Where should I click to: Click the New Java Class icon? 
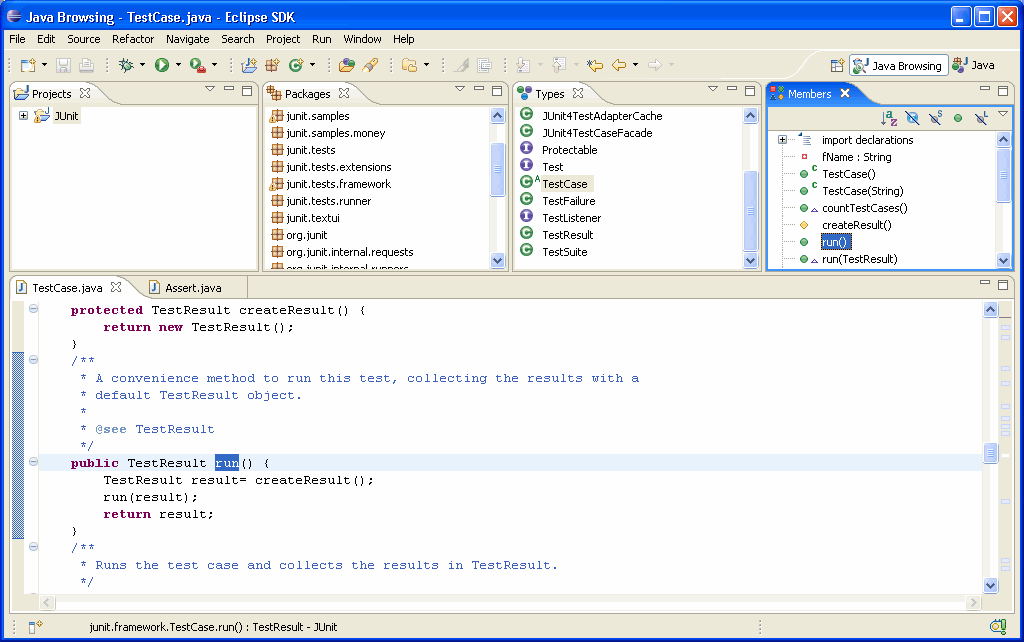coord(296,65)
